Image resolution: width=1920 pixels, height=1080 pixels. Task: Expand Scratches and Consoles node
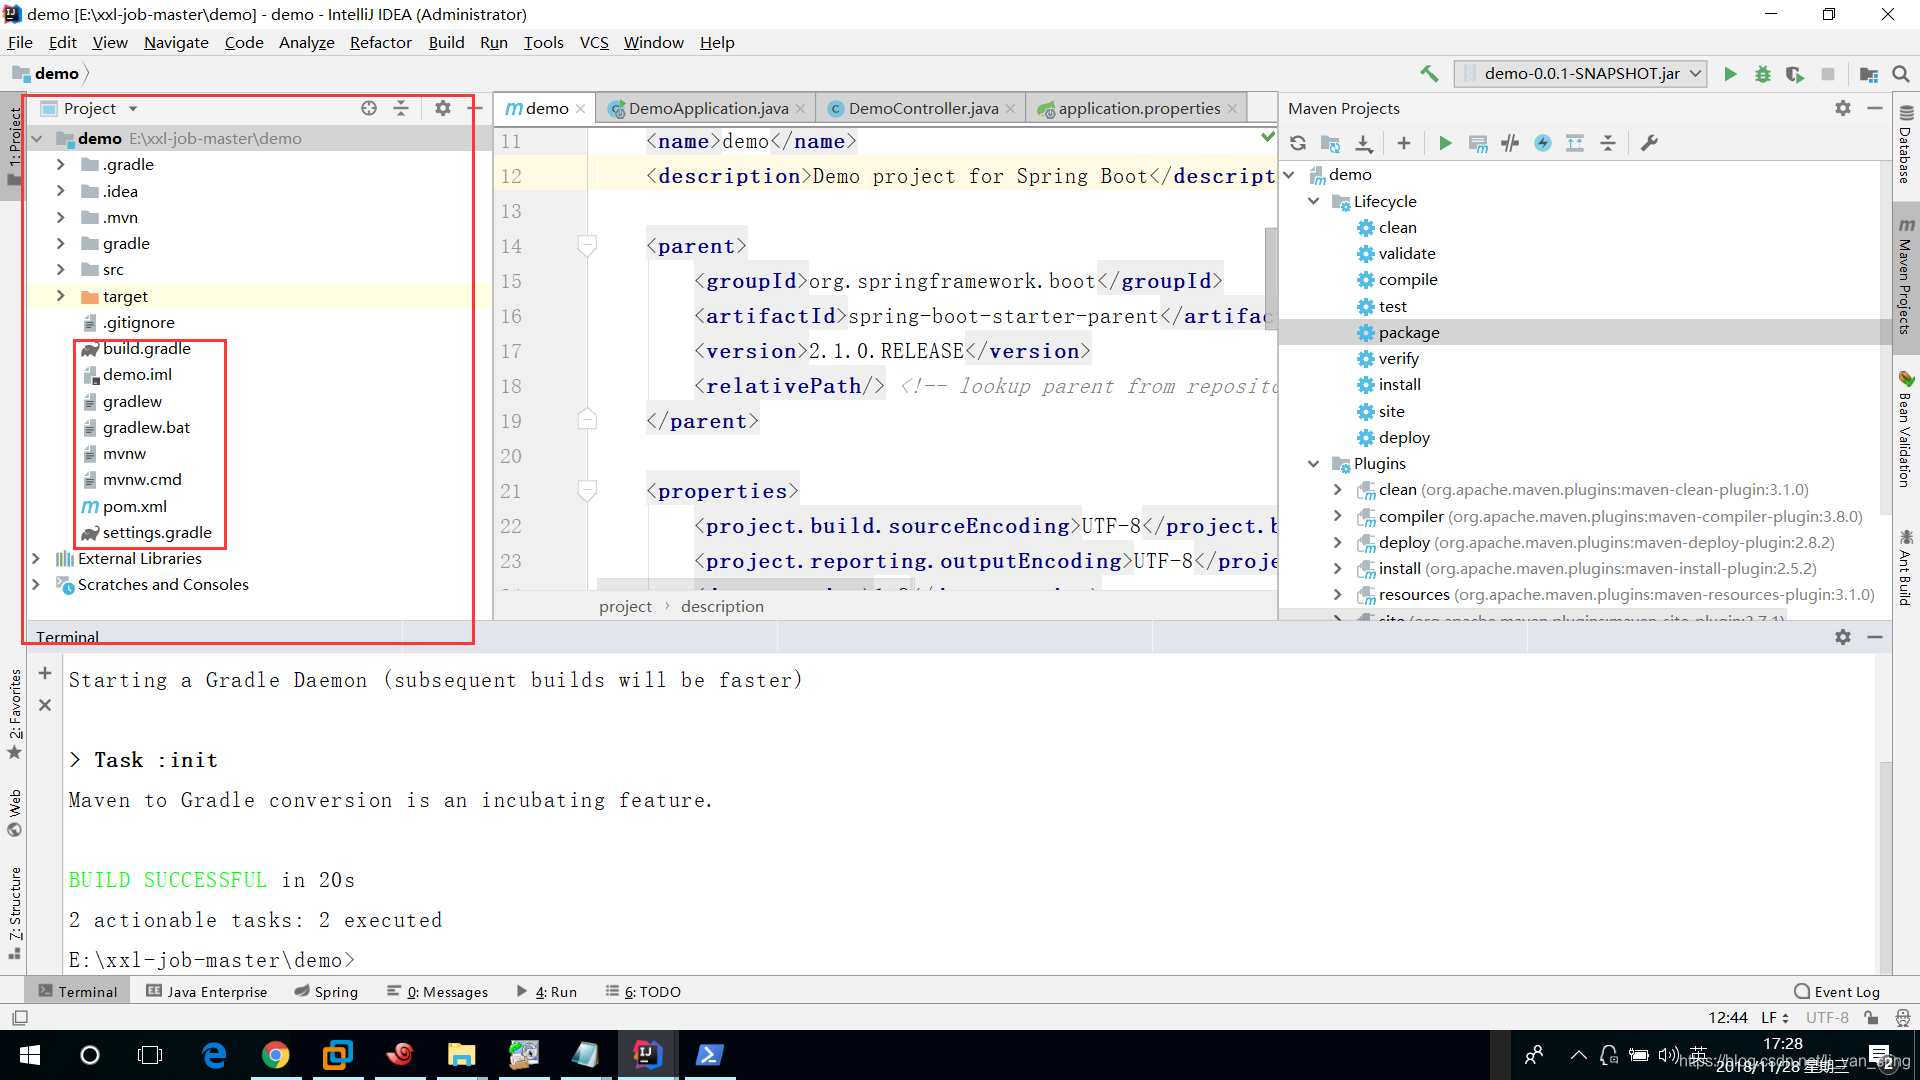point(36,584)
